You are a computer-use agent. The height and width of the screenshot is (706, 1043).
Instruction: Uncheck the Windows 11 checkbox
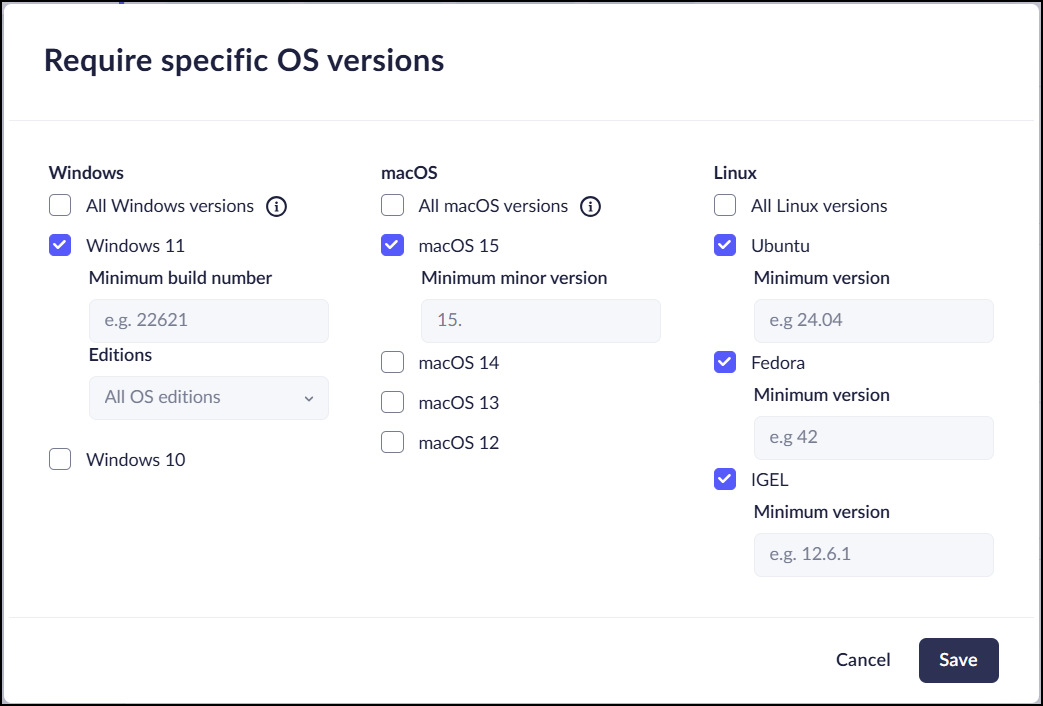coord(60,246)
